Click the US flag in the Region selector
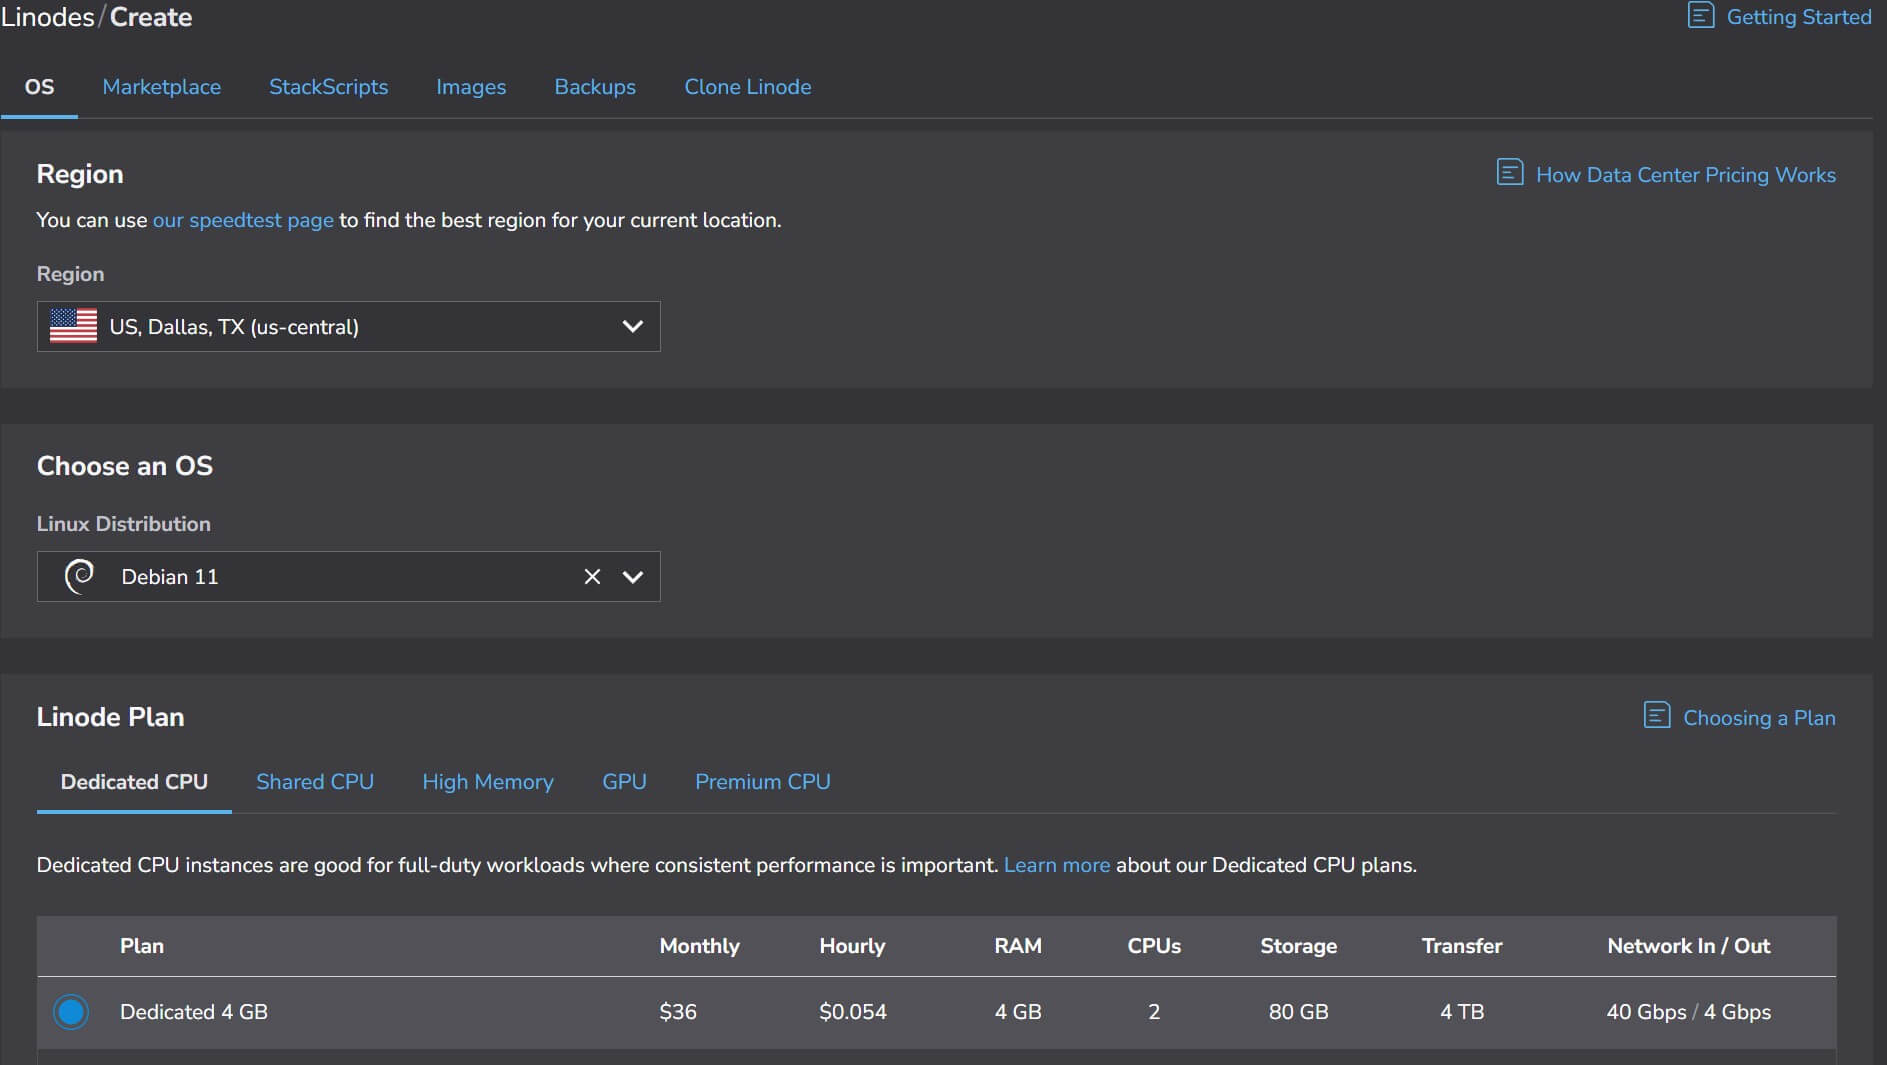 74,326
